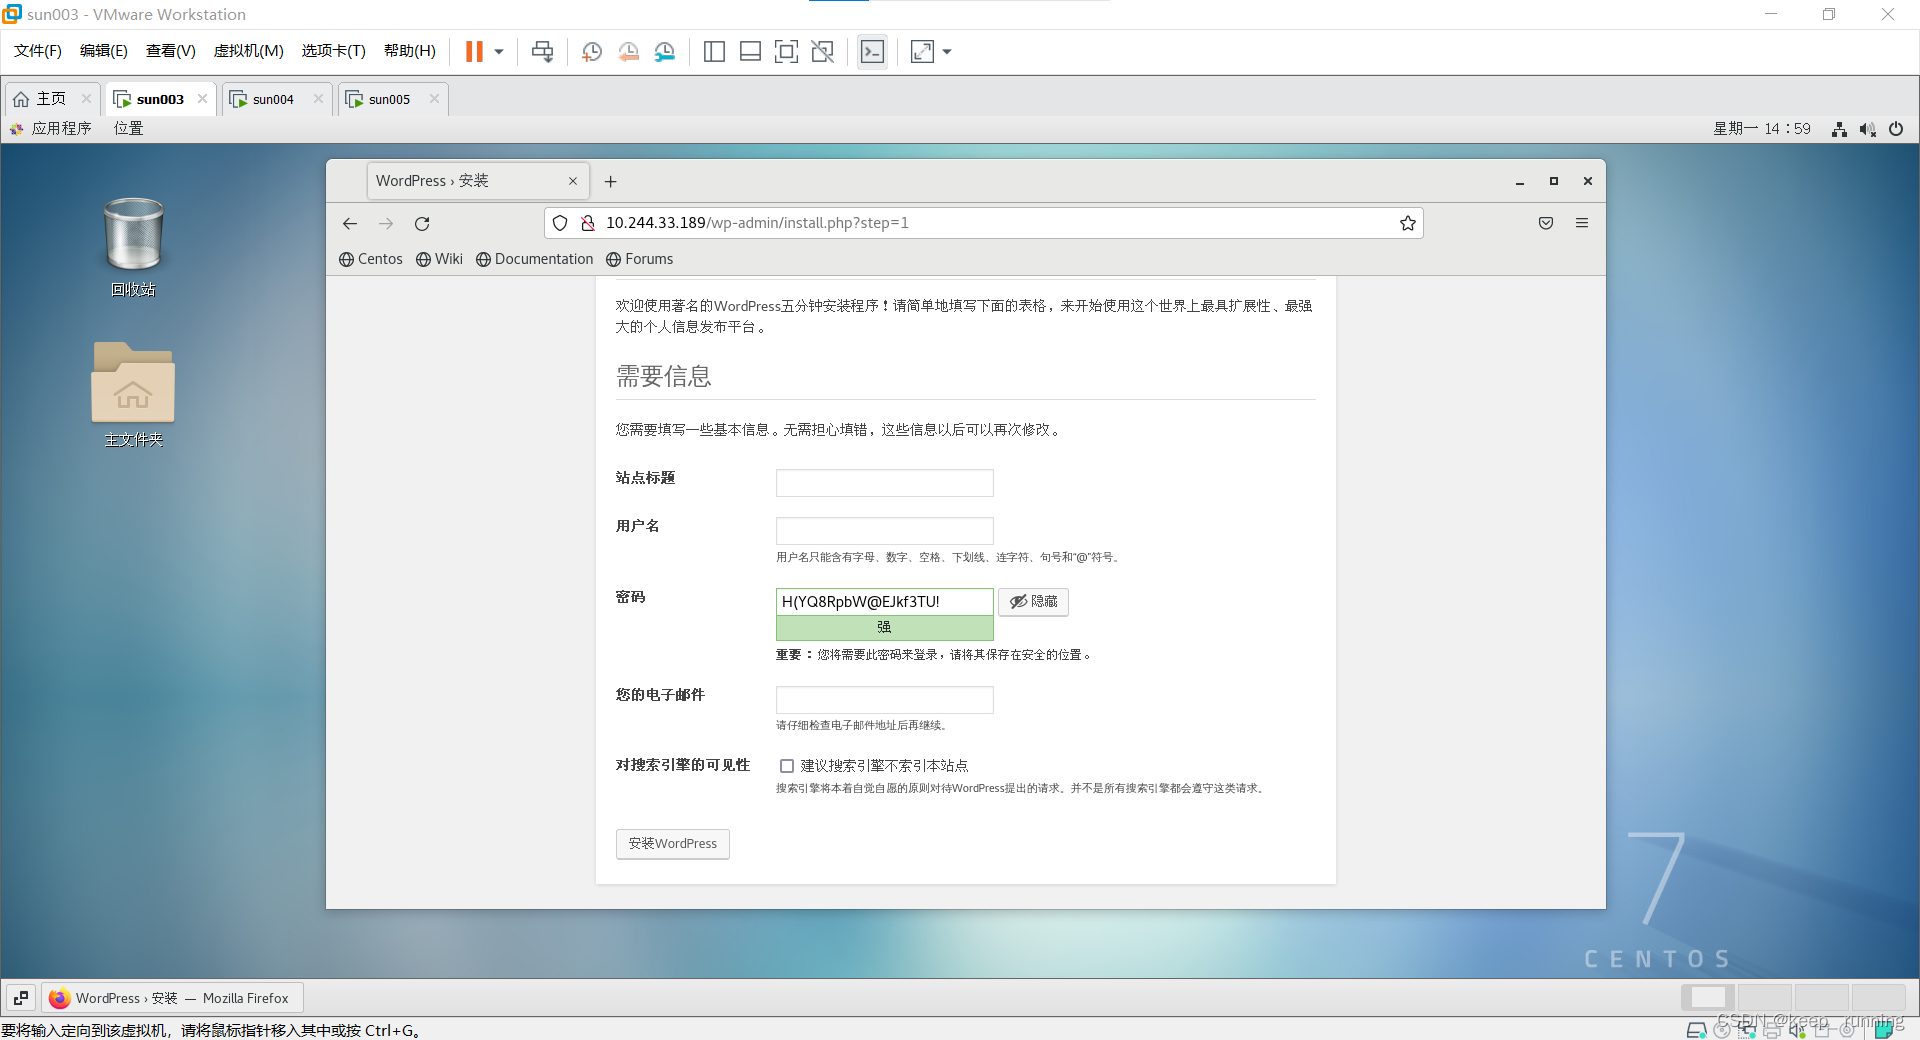
Task: Click the 密码 password field
Action: (885, 601)
